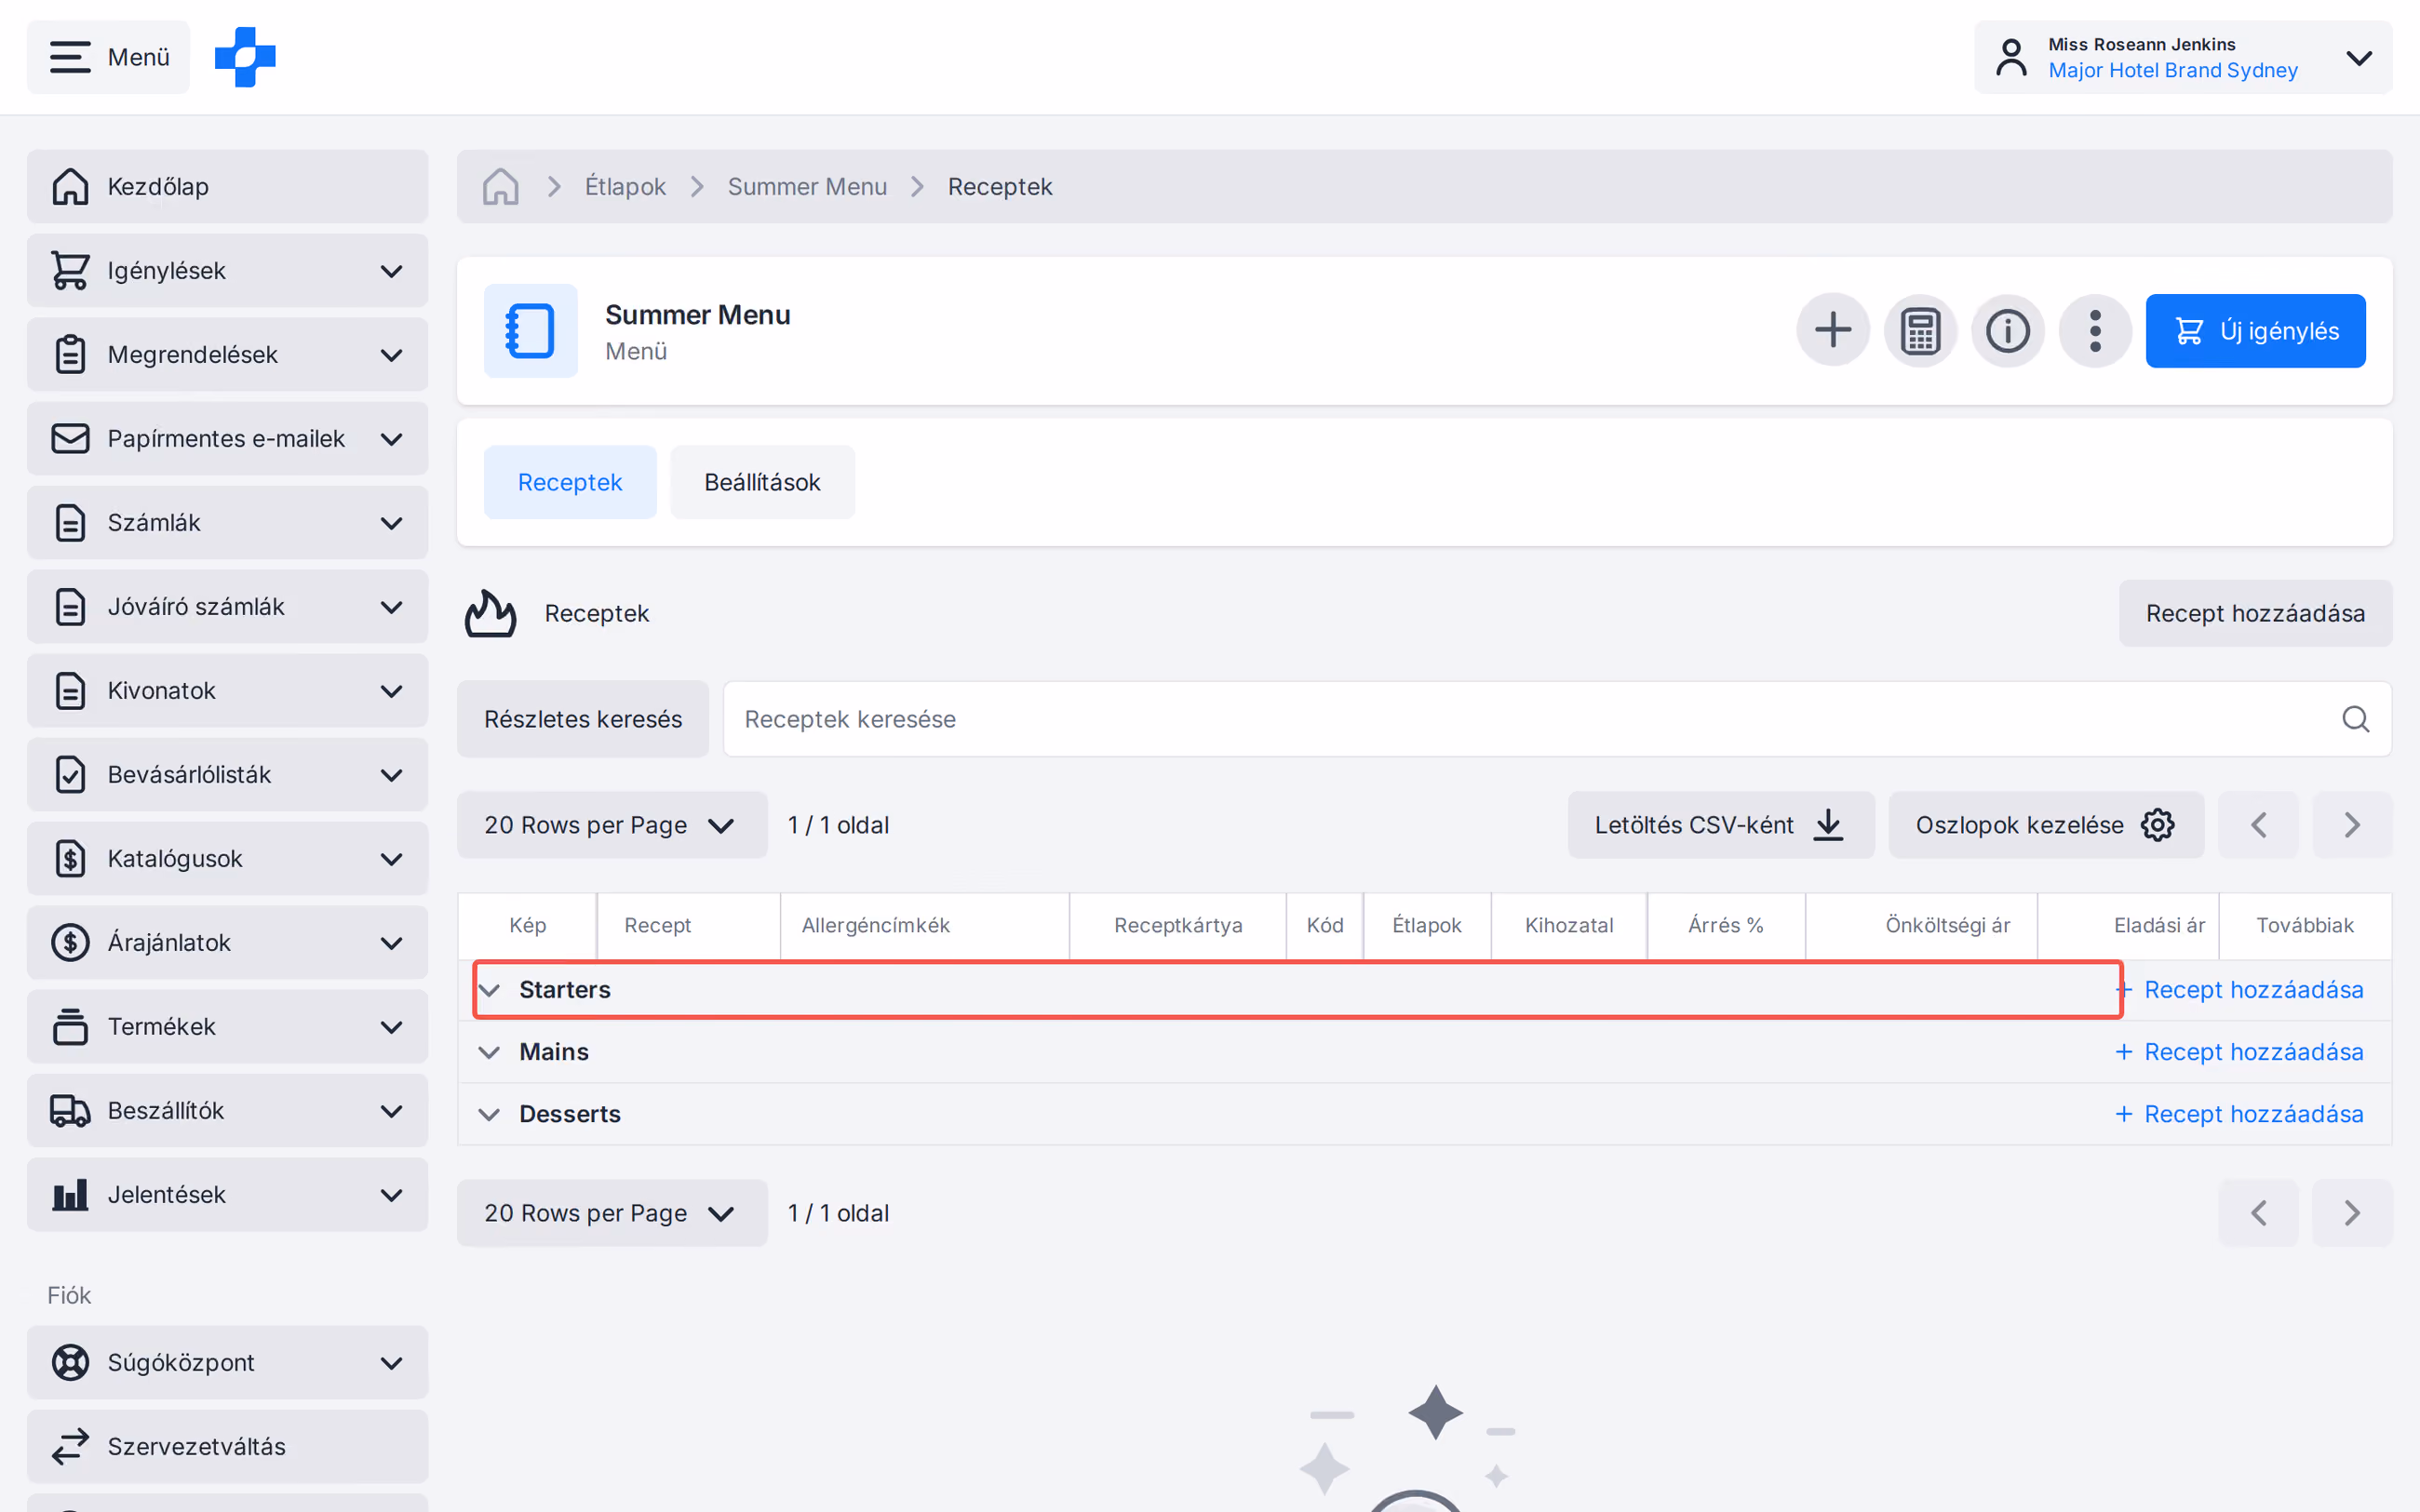Viewport: 2420px width, 1512px height.
Task: Expand the Megrendelések sidebar section
Action: [x=227, y=354]
